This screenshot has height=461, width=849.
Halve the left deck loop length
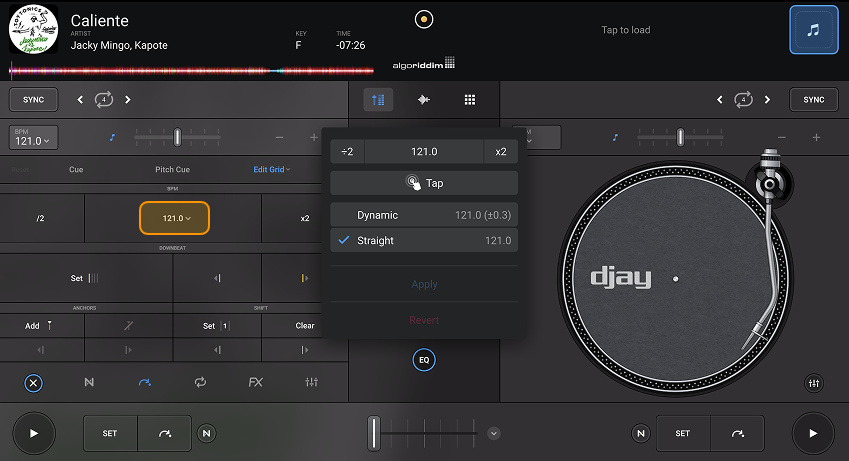(80, 100)
